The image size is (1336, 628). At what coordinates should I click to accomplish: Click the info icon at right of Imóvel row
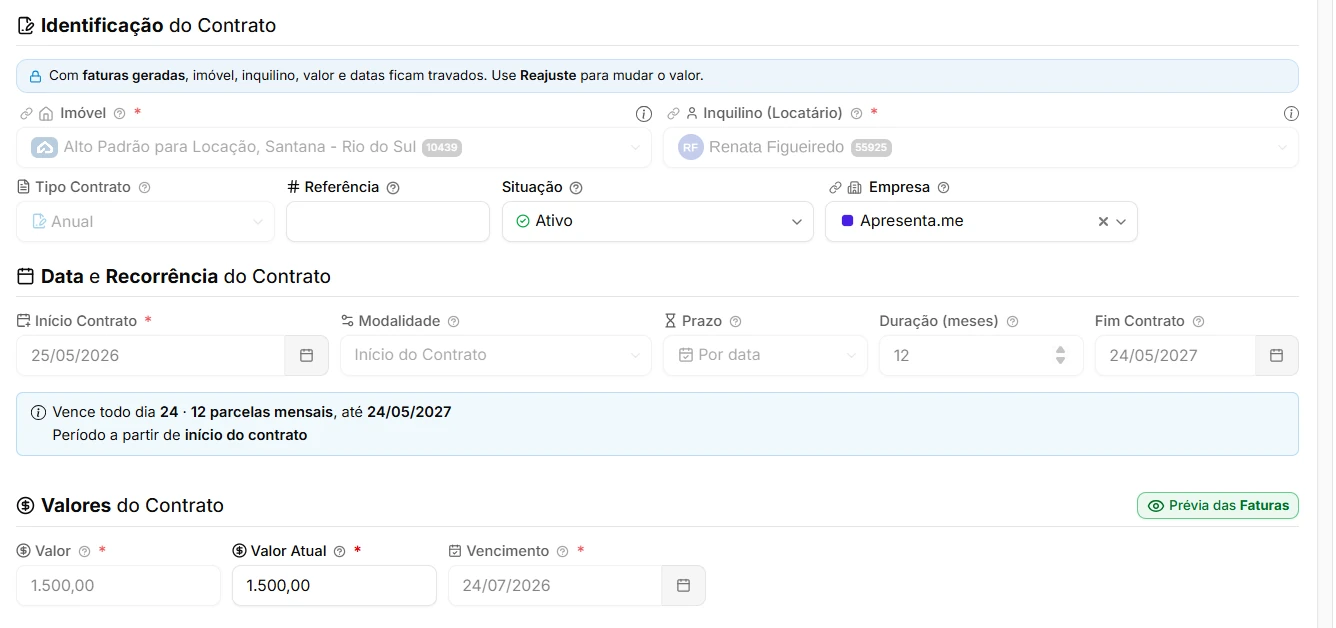(x=644, y=114)
